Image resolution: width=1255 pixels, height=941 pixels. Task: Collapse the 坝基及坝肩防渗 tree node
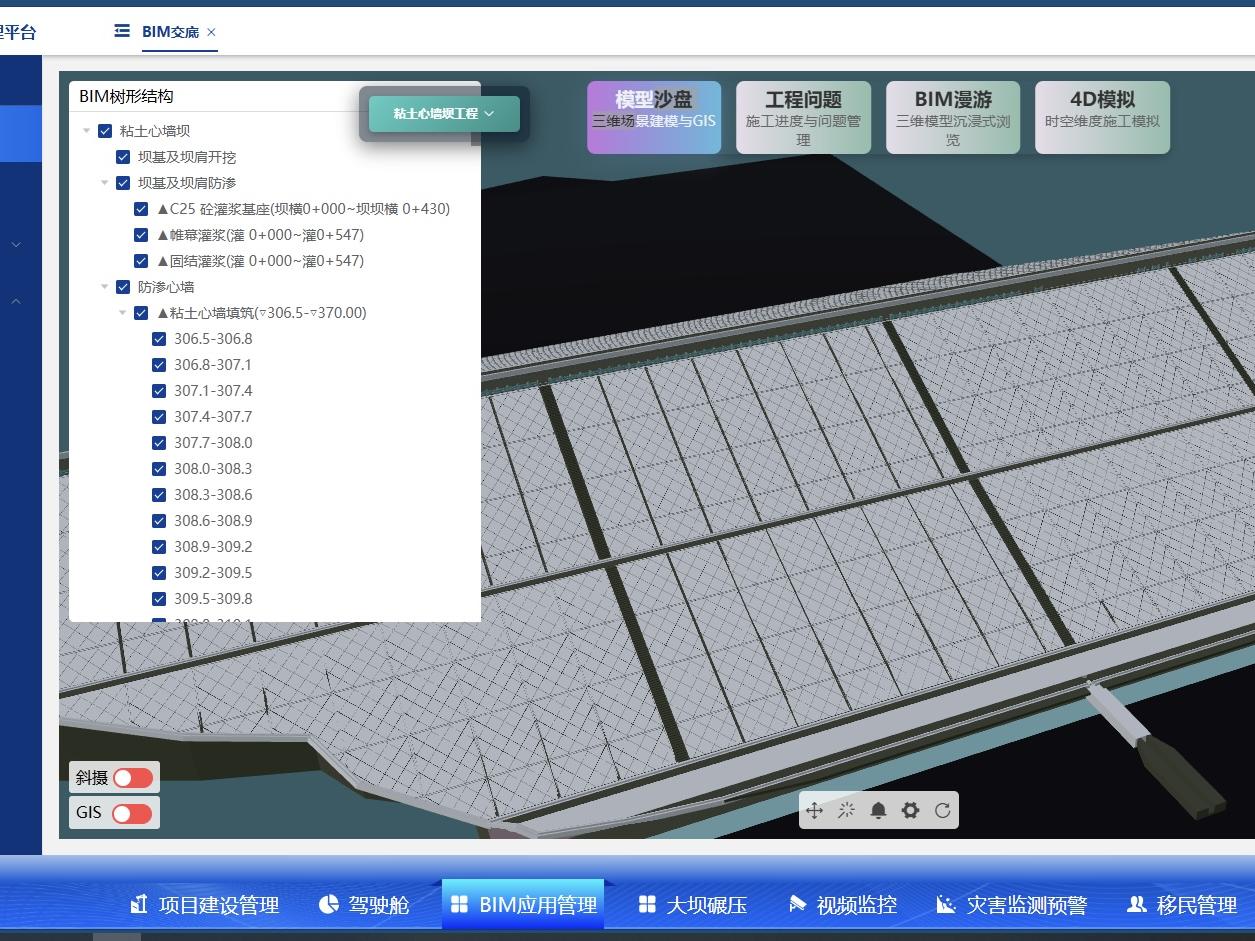click(104, 183)
